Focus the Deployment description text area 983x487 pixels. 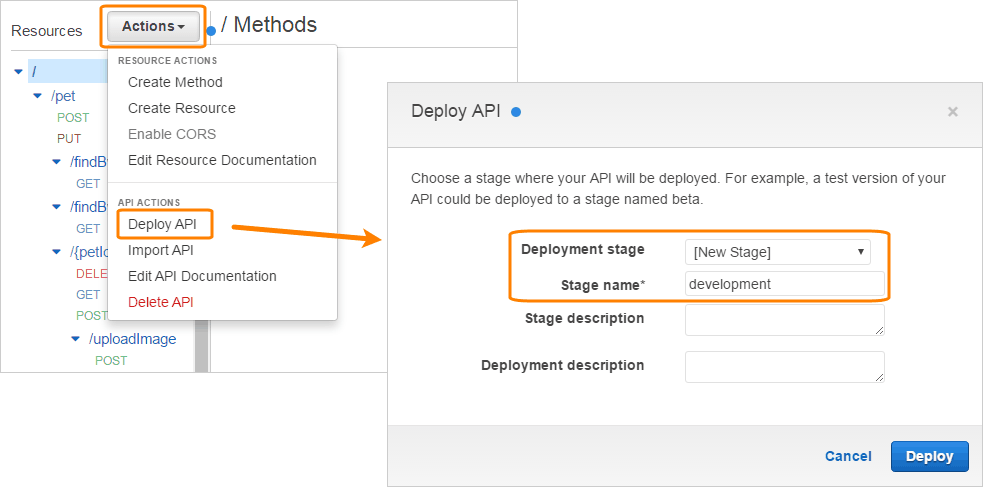point(784,366)
